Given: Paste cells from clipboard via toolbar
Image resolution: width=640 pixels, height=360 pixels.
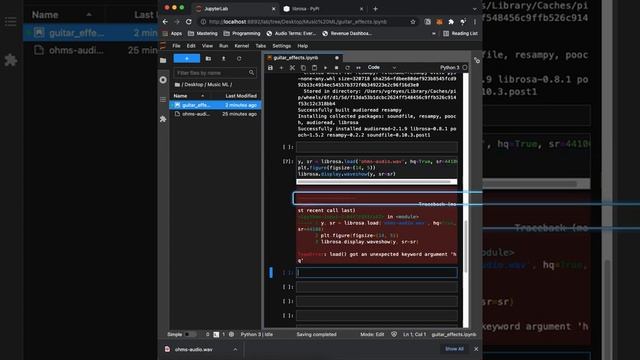Looking at the screenshot, I should click(x=314, y=68).
